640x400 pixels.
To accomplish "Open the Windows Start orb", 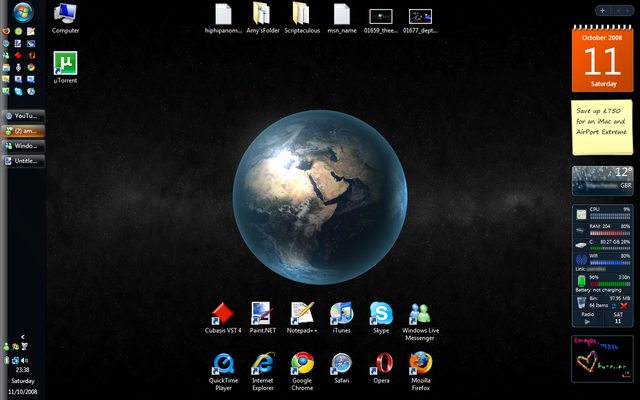I will tap(18, 13).
